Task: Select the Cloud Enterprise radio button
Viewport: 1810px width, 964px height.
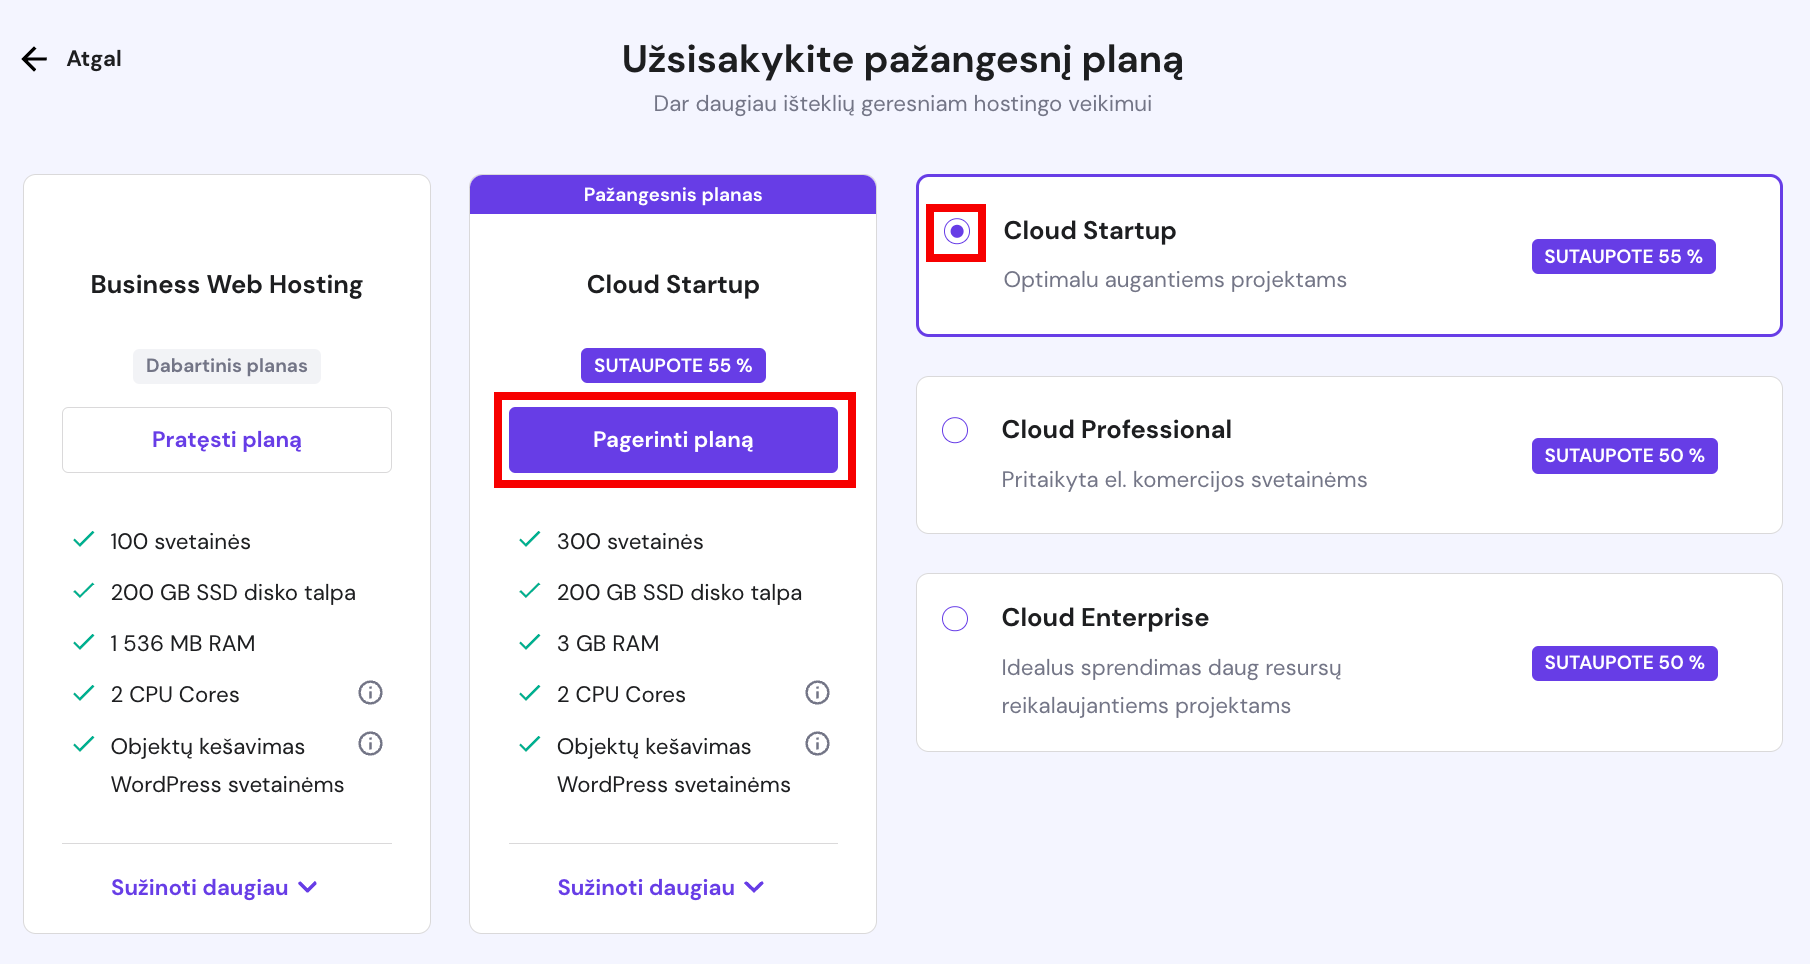Action: [956, 618]
